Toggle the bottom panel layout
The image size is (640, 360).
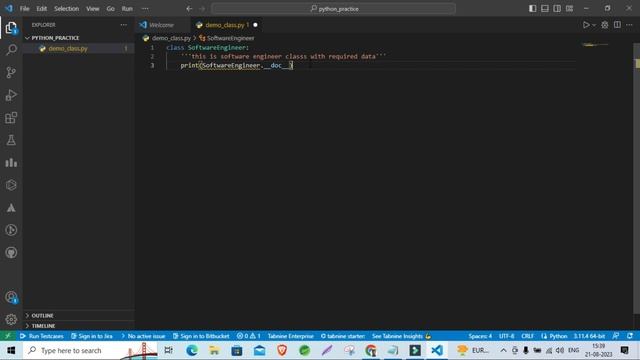[x=544, y=9]
